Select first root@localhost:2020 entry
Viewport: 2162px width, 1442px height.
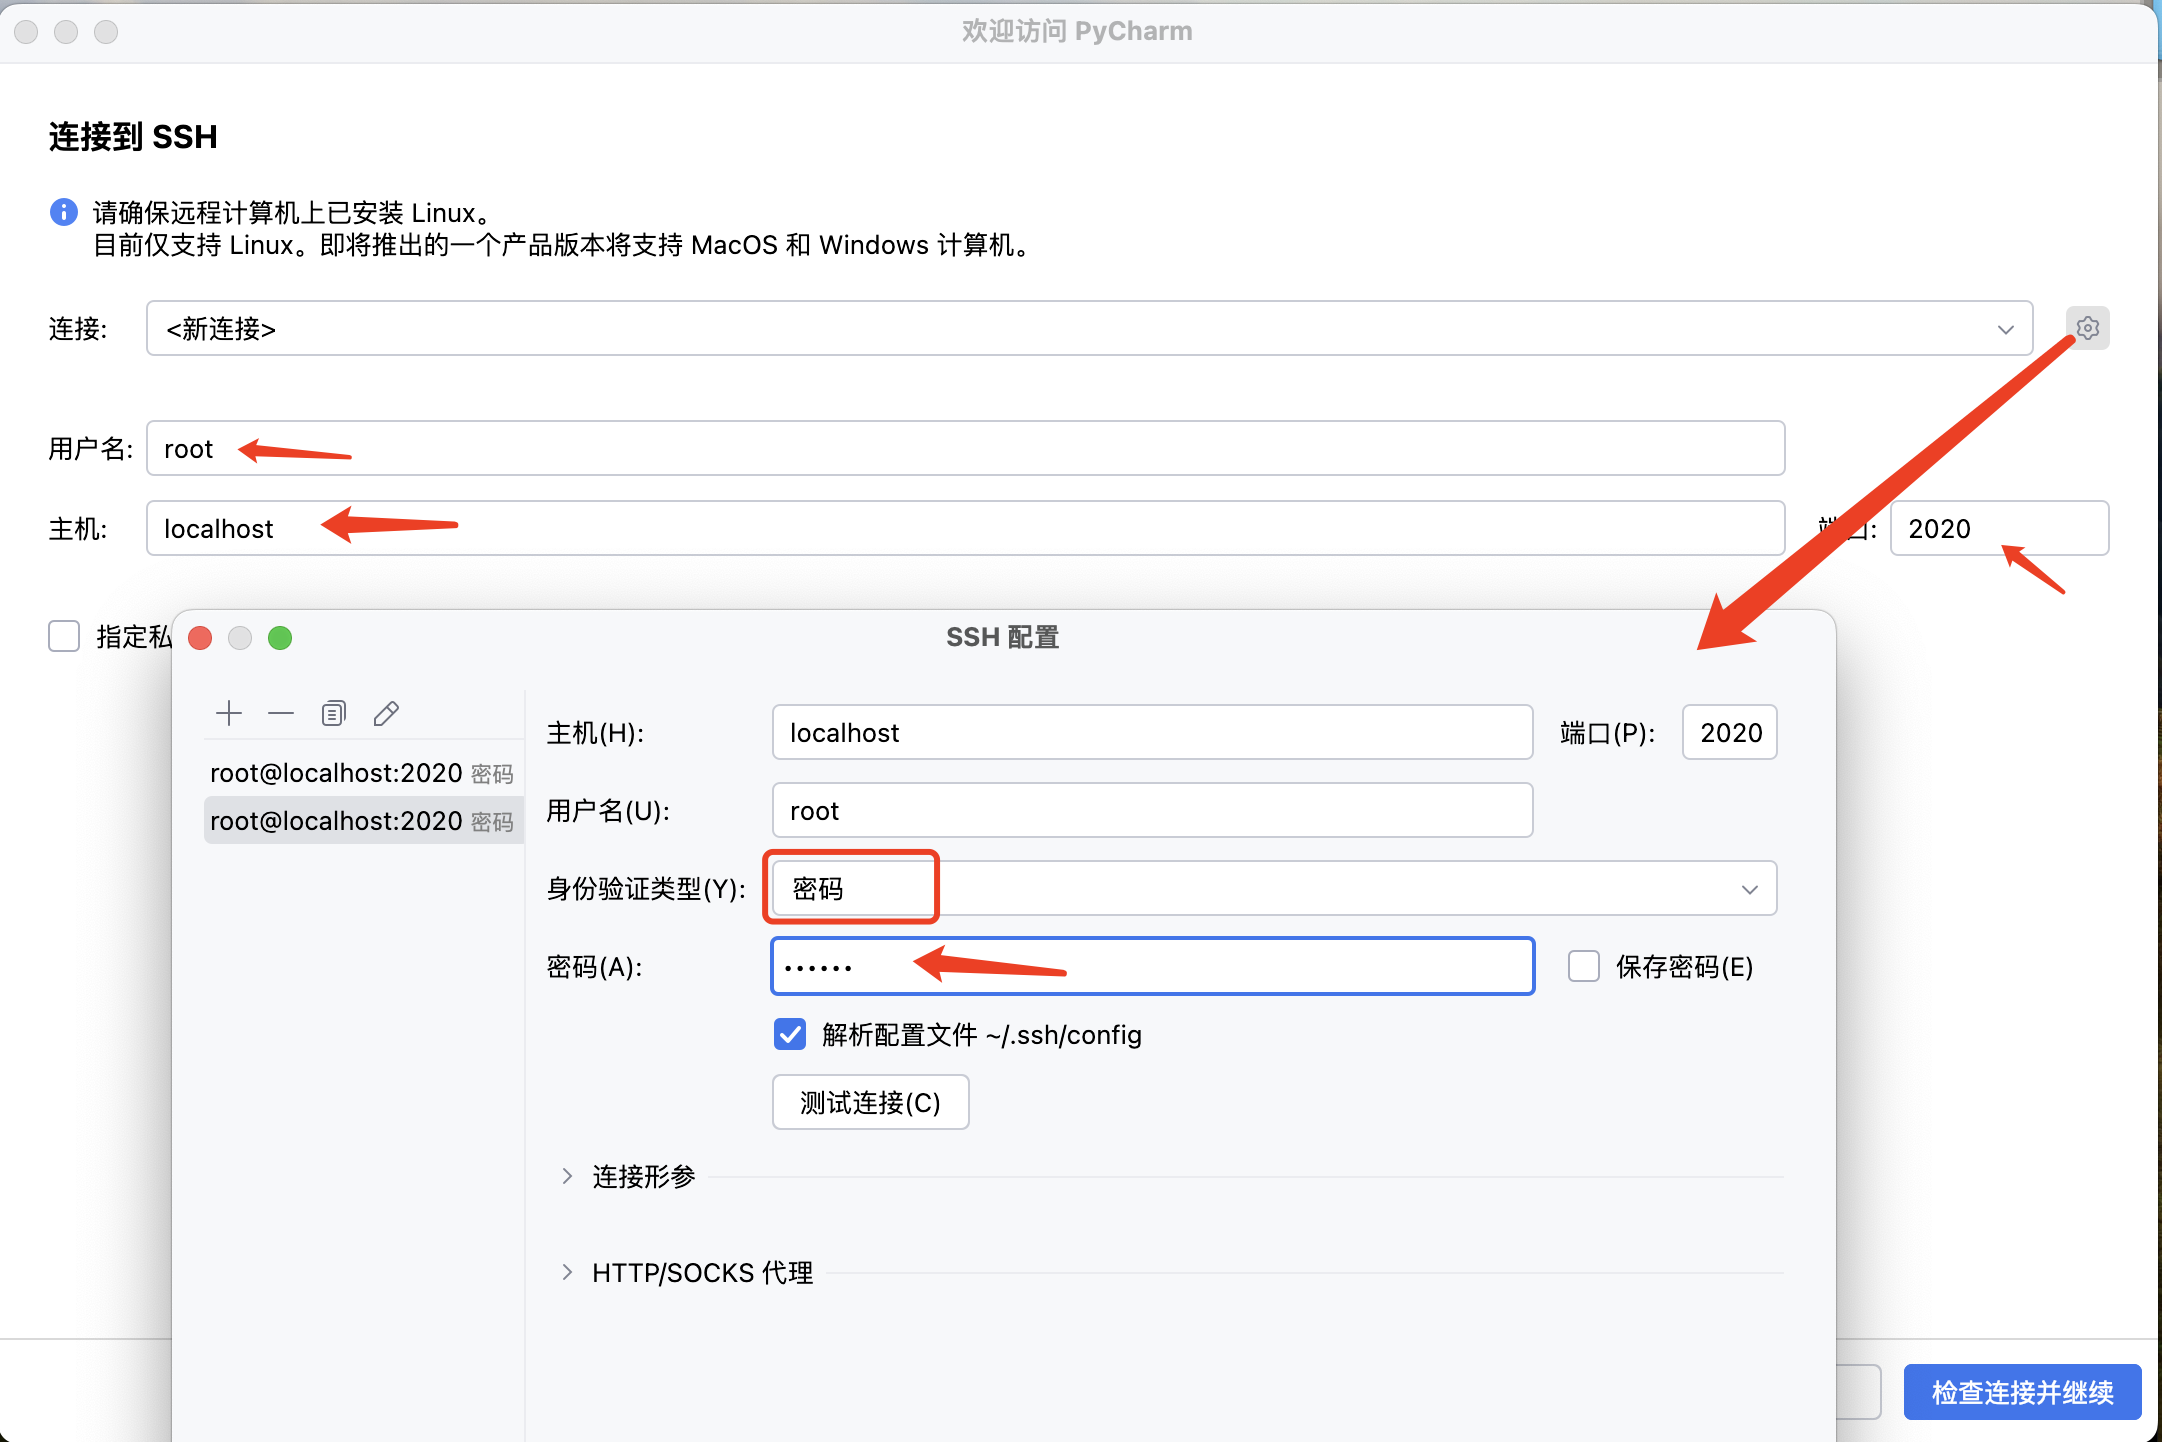point(363,773)
